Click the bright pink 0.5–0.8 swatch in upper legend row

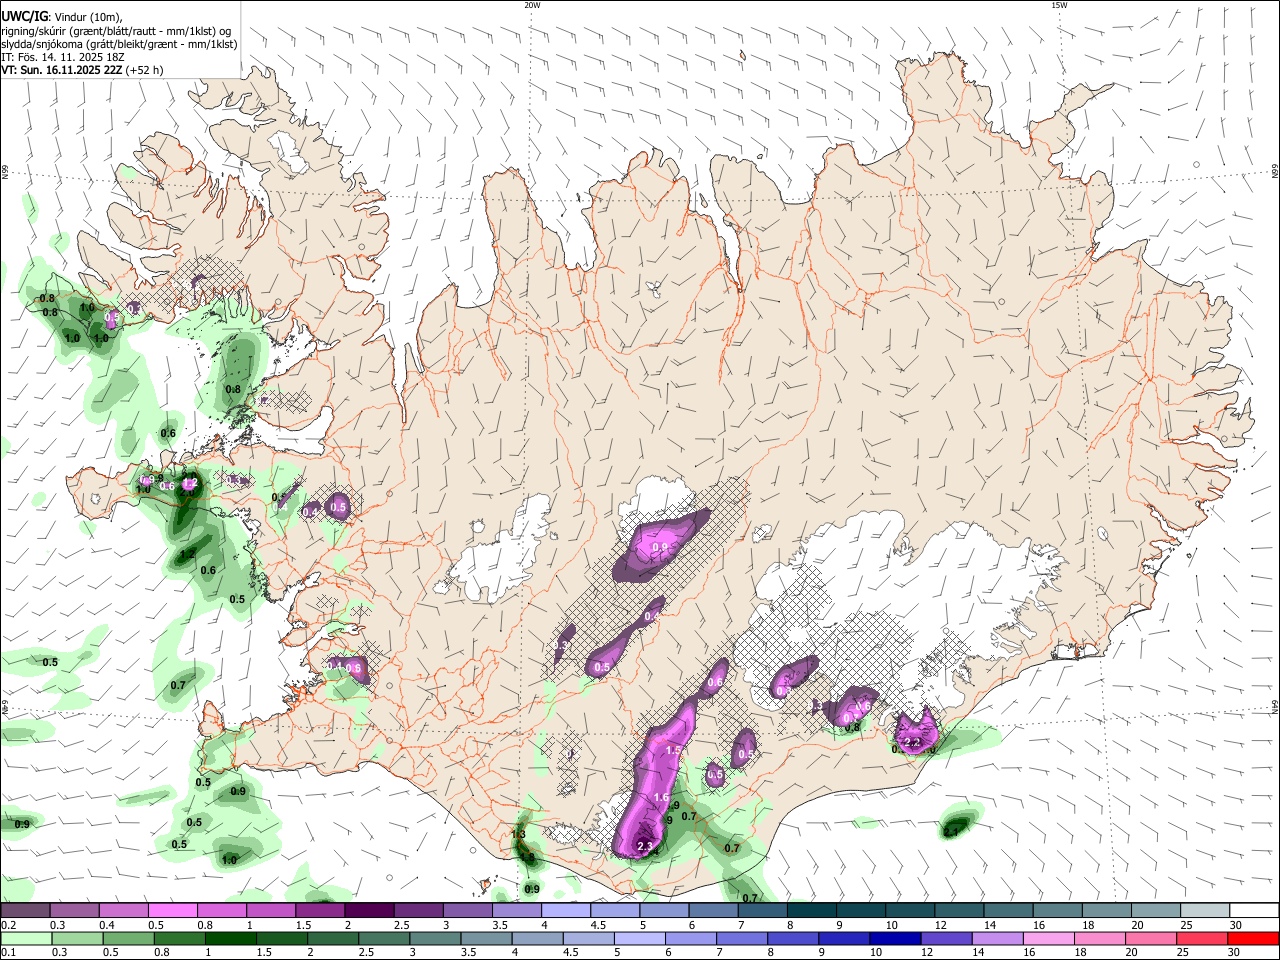point(171,910)
